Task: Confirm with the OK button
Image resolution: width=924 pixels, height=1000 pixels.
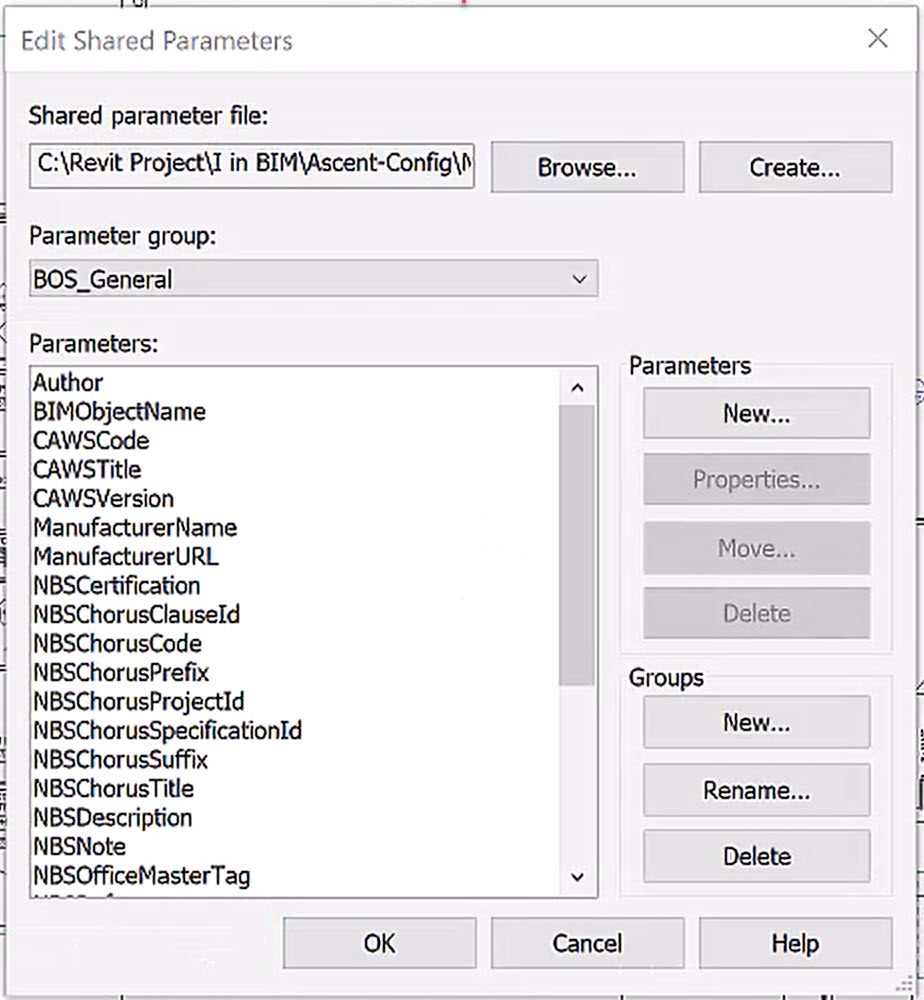Action: click(379, 943)
